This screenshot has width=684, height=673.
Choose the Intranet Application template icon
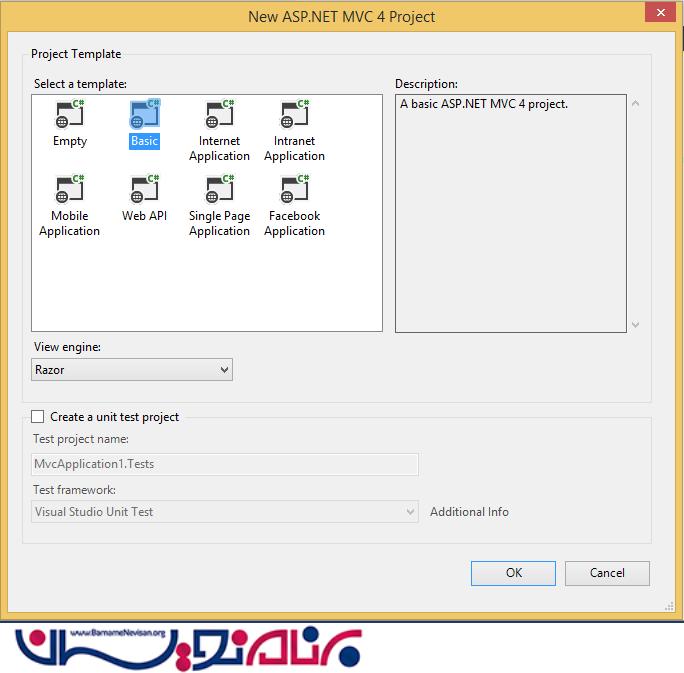pos(295,114)
